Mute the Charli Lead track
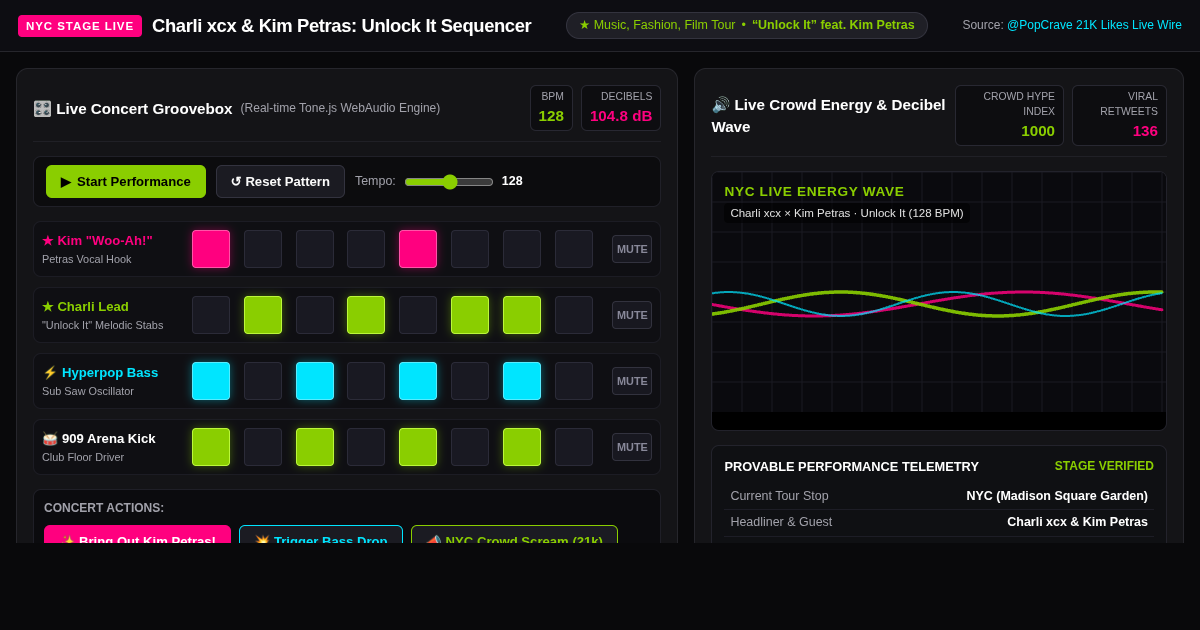Image resolution: width=1200 pixels, height=630 pixels. (632, 315)
